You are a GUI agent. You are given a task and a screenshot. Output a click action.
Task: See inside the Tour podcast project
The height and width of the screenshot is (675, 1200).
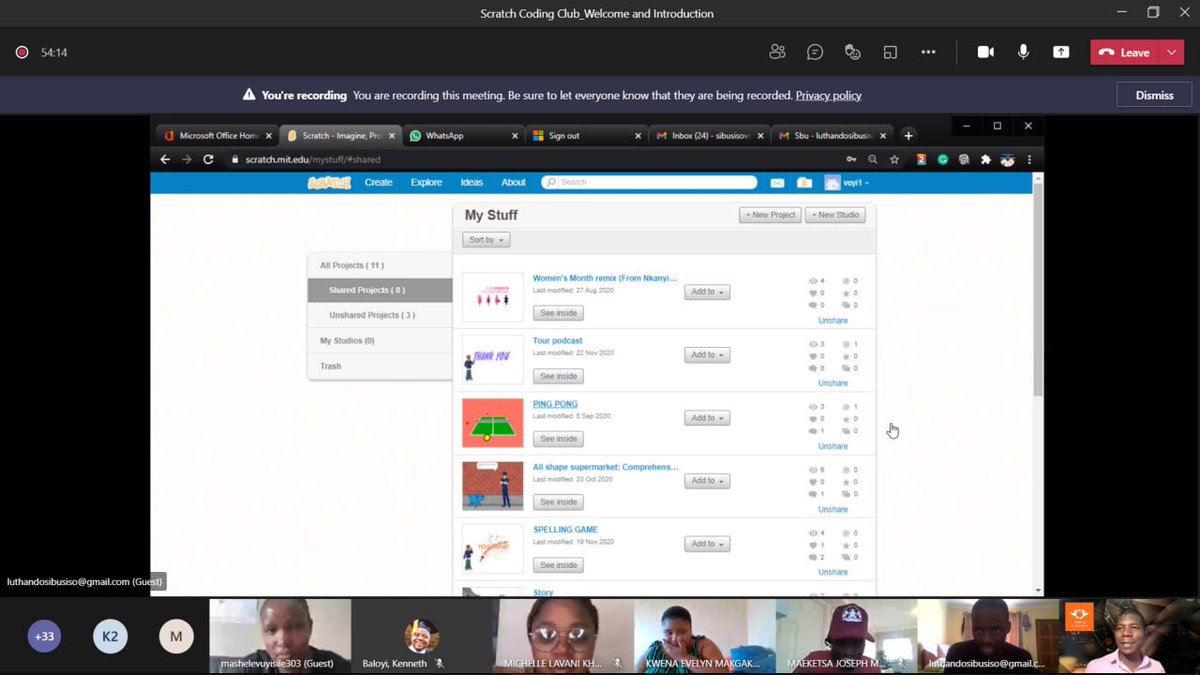click(558, 376)
